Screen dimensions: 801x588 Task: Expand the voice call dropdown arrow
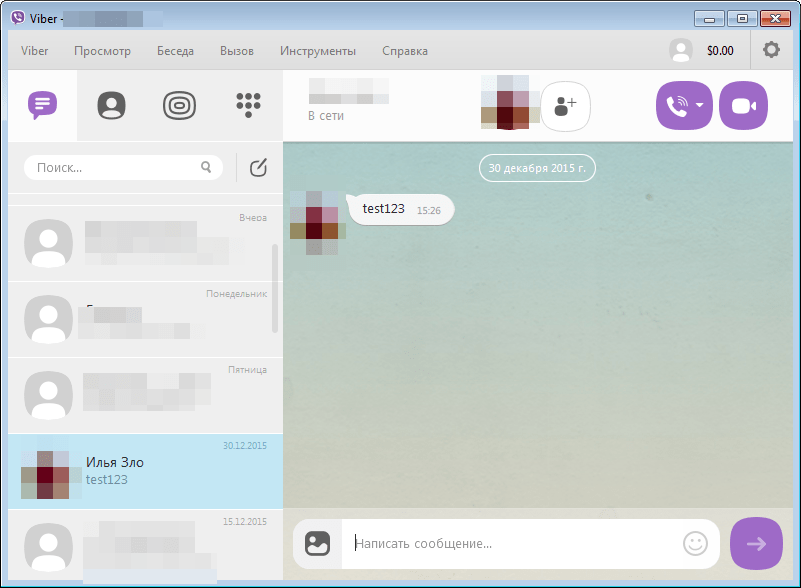point(700,106)
